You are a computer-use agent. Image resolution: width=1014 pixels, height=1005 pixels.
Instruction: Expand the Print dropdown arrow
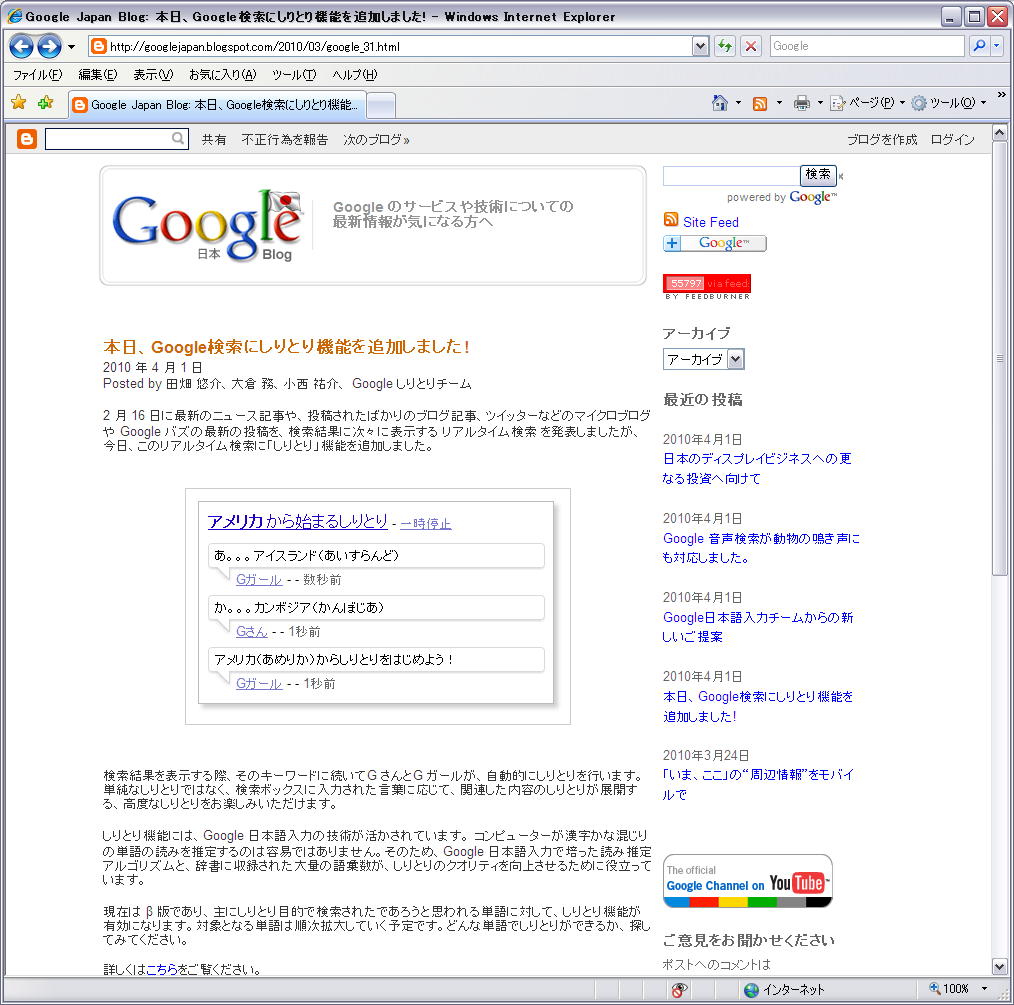pos(820,103)
